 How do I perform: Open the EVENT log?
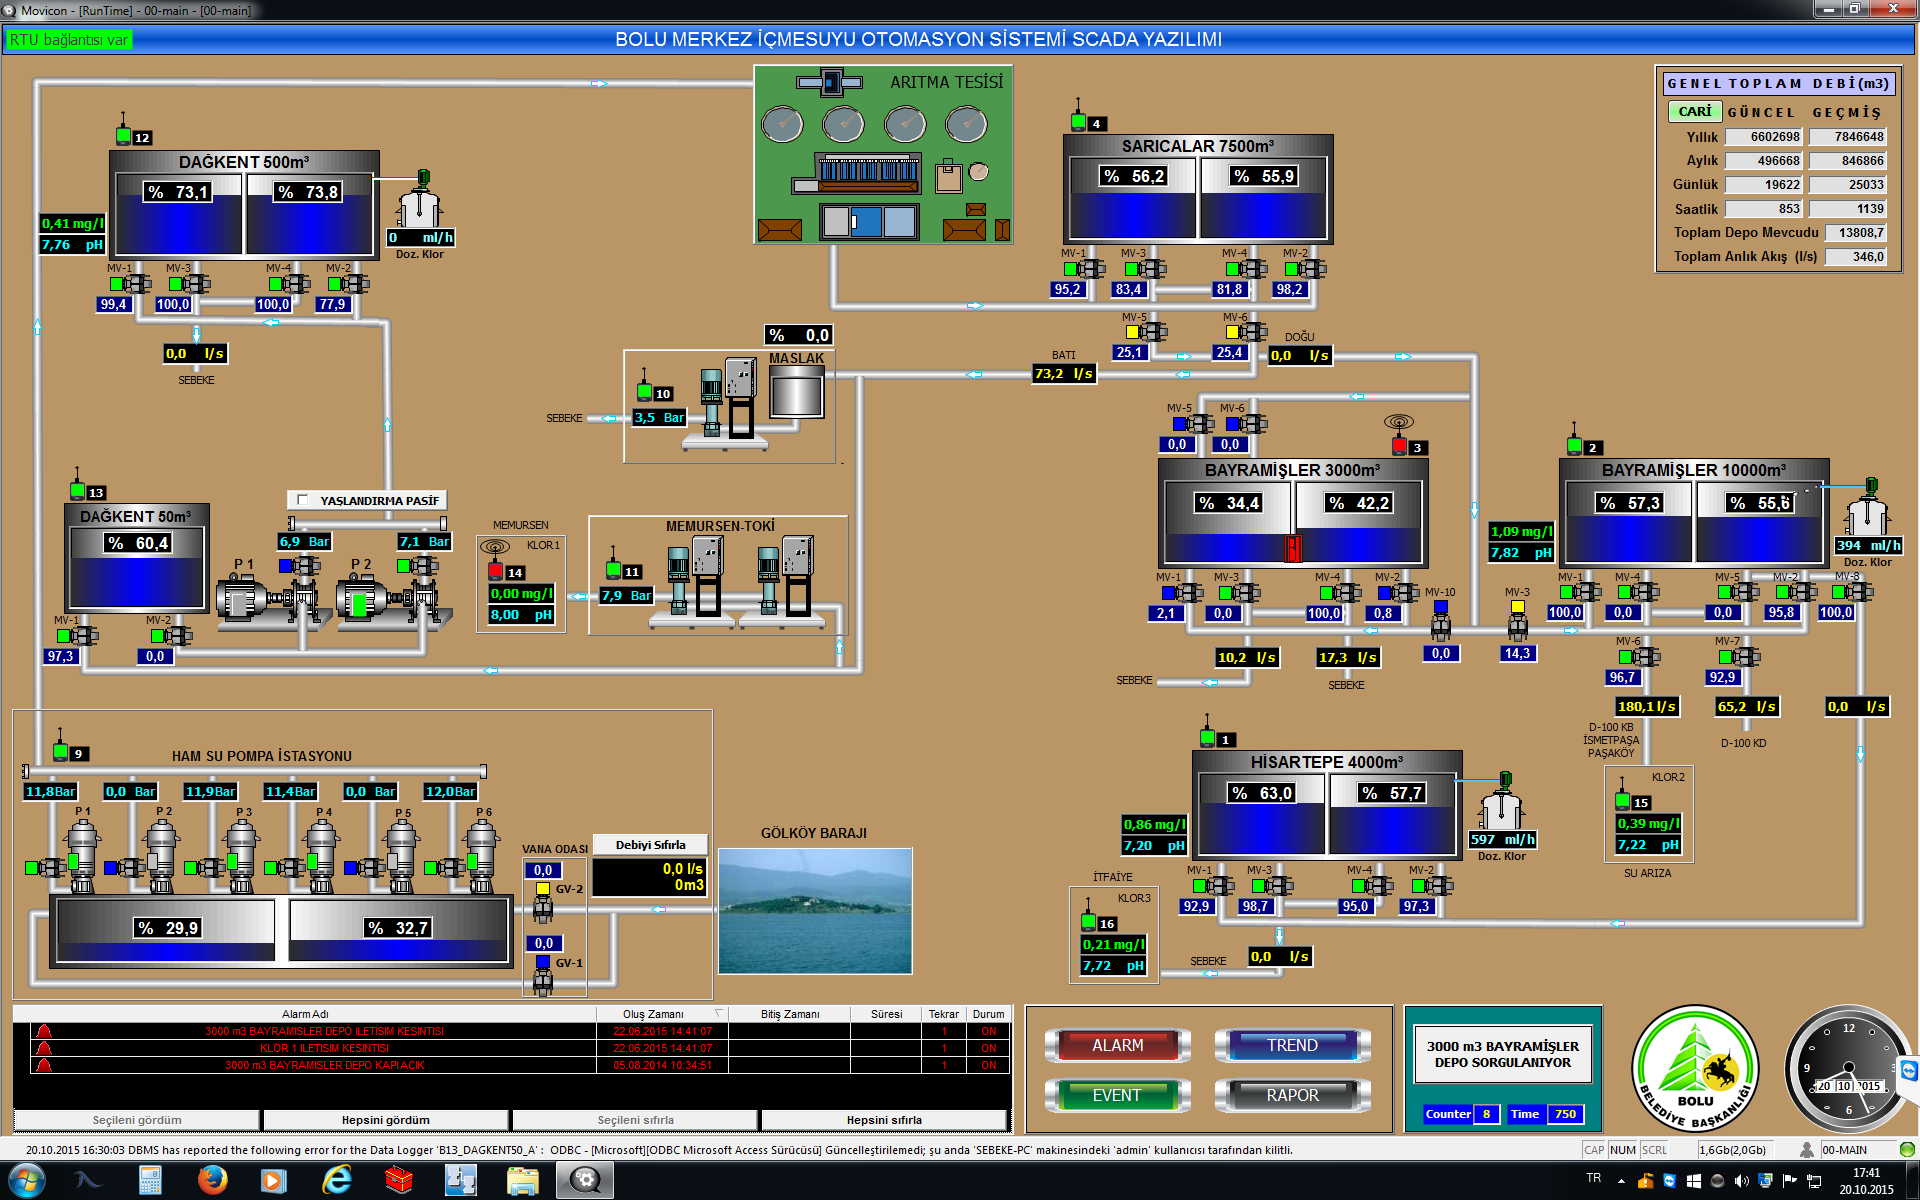pyautogui.click(x=1117, y=1095)
